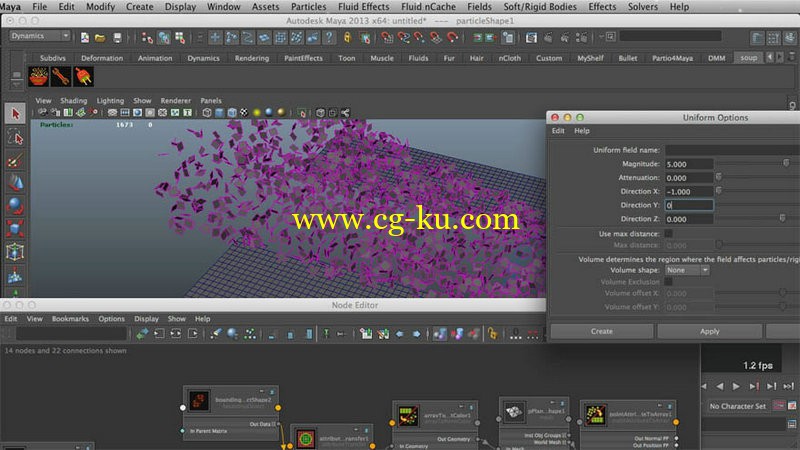The width and height of the screenshot is (800, 450).
Task: Click the lock selection padlock icon
Action: coord(347,37)
